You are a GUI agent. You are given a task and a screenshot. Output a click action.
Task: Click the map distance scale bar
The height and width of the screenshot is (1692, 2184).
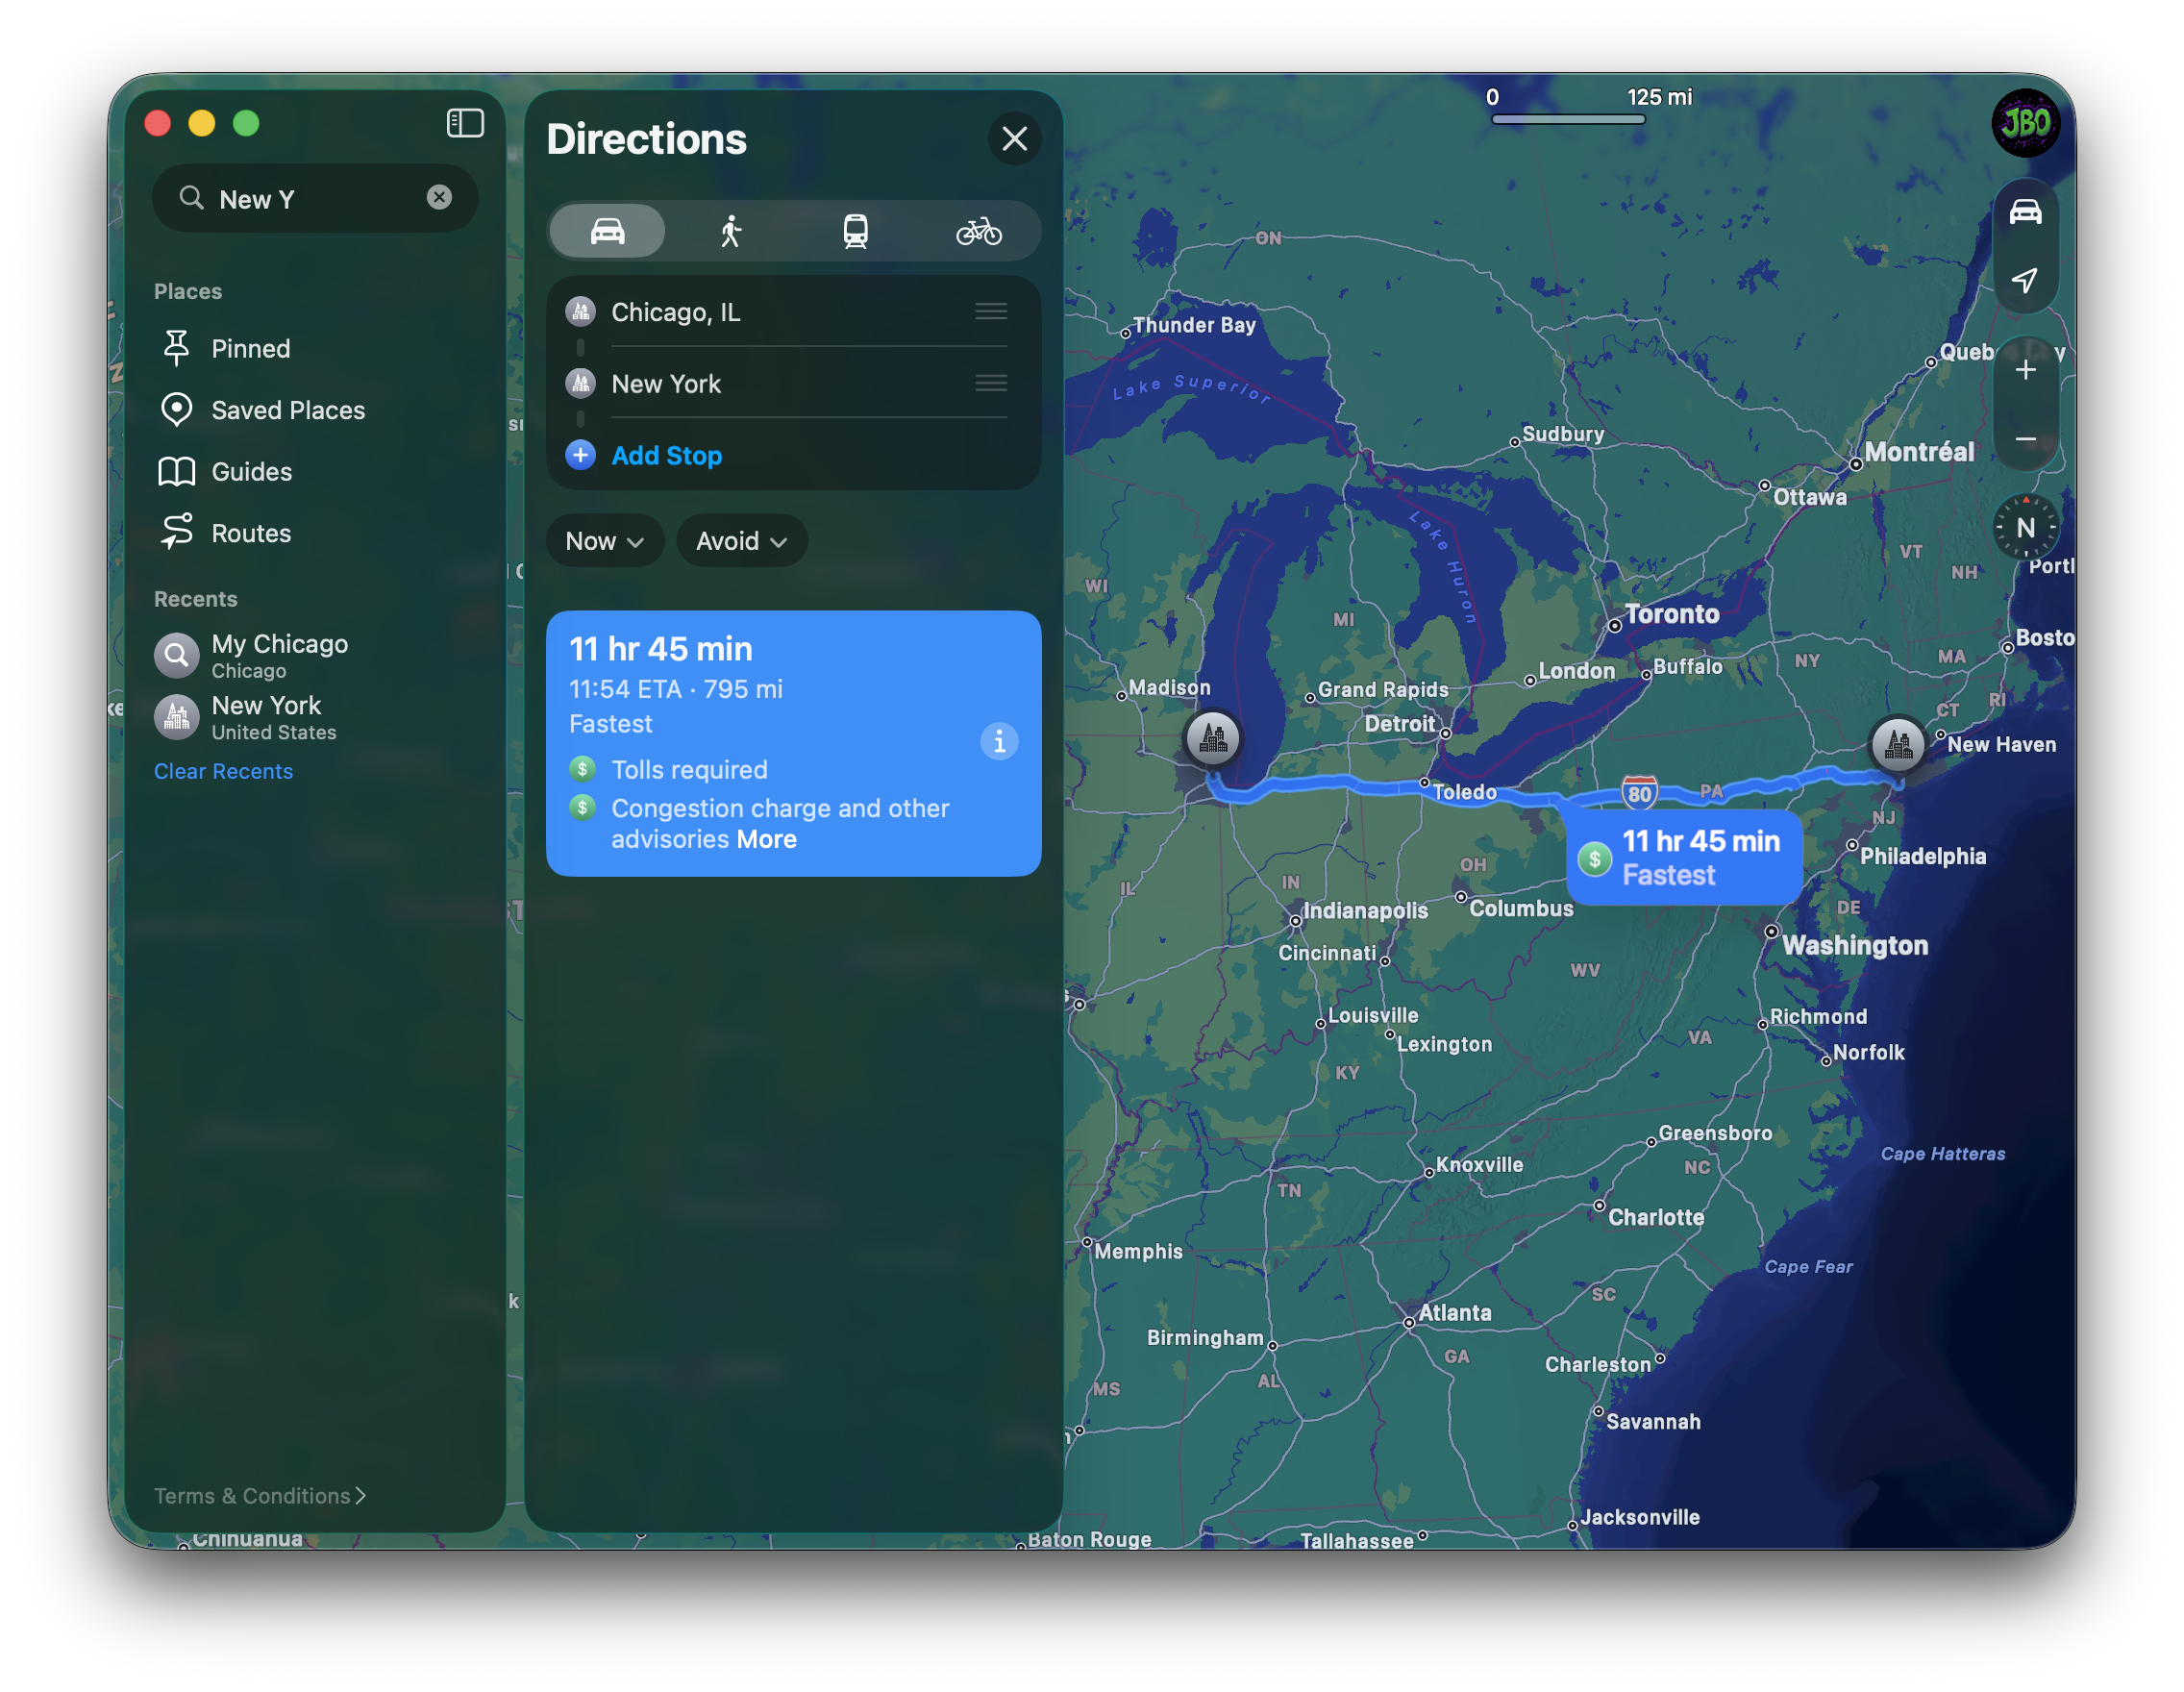[1568, 119]
